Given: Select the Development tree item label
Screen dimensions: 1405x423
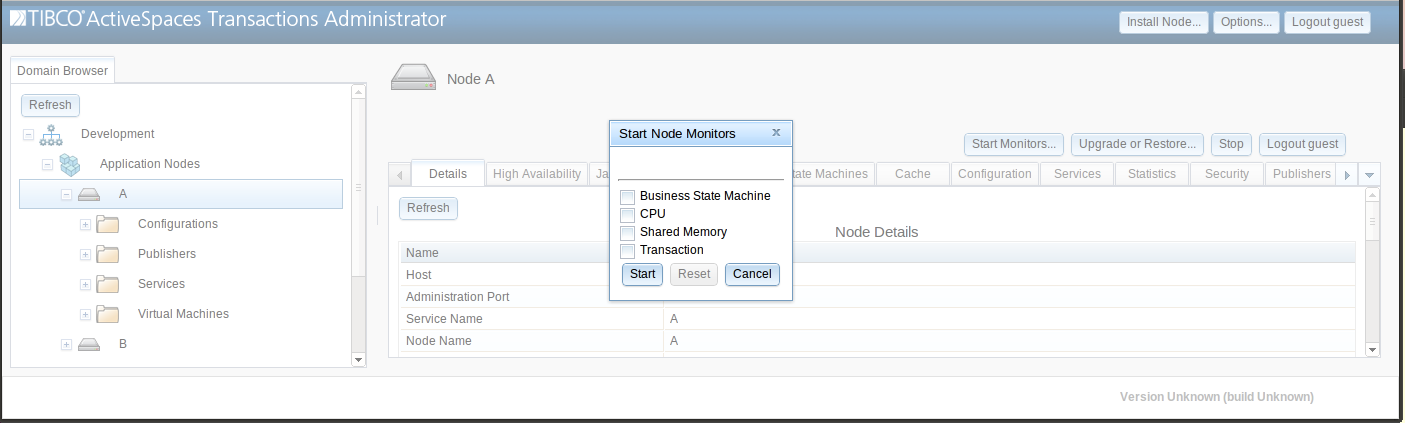Looking at the screenshot, I should [118, 134].
